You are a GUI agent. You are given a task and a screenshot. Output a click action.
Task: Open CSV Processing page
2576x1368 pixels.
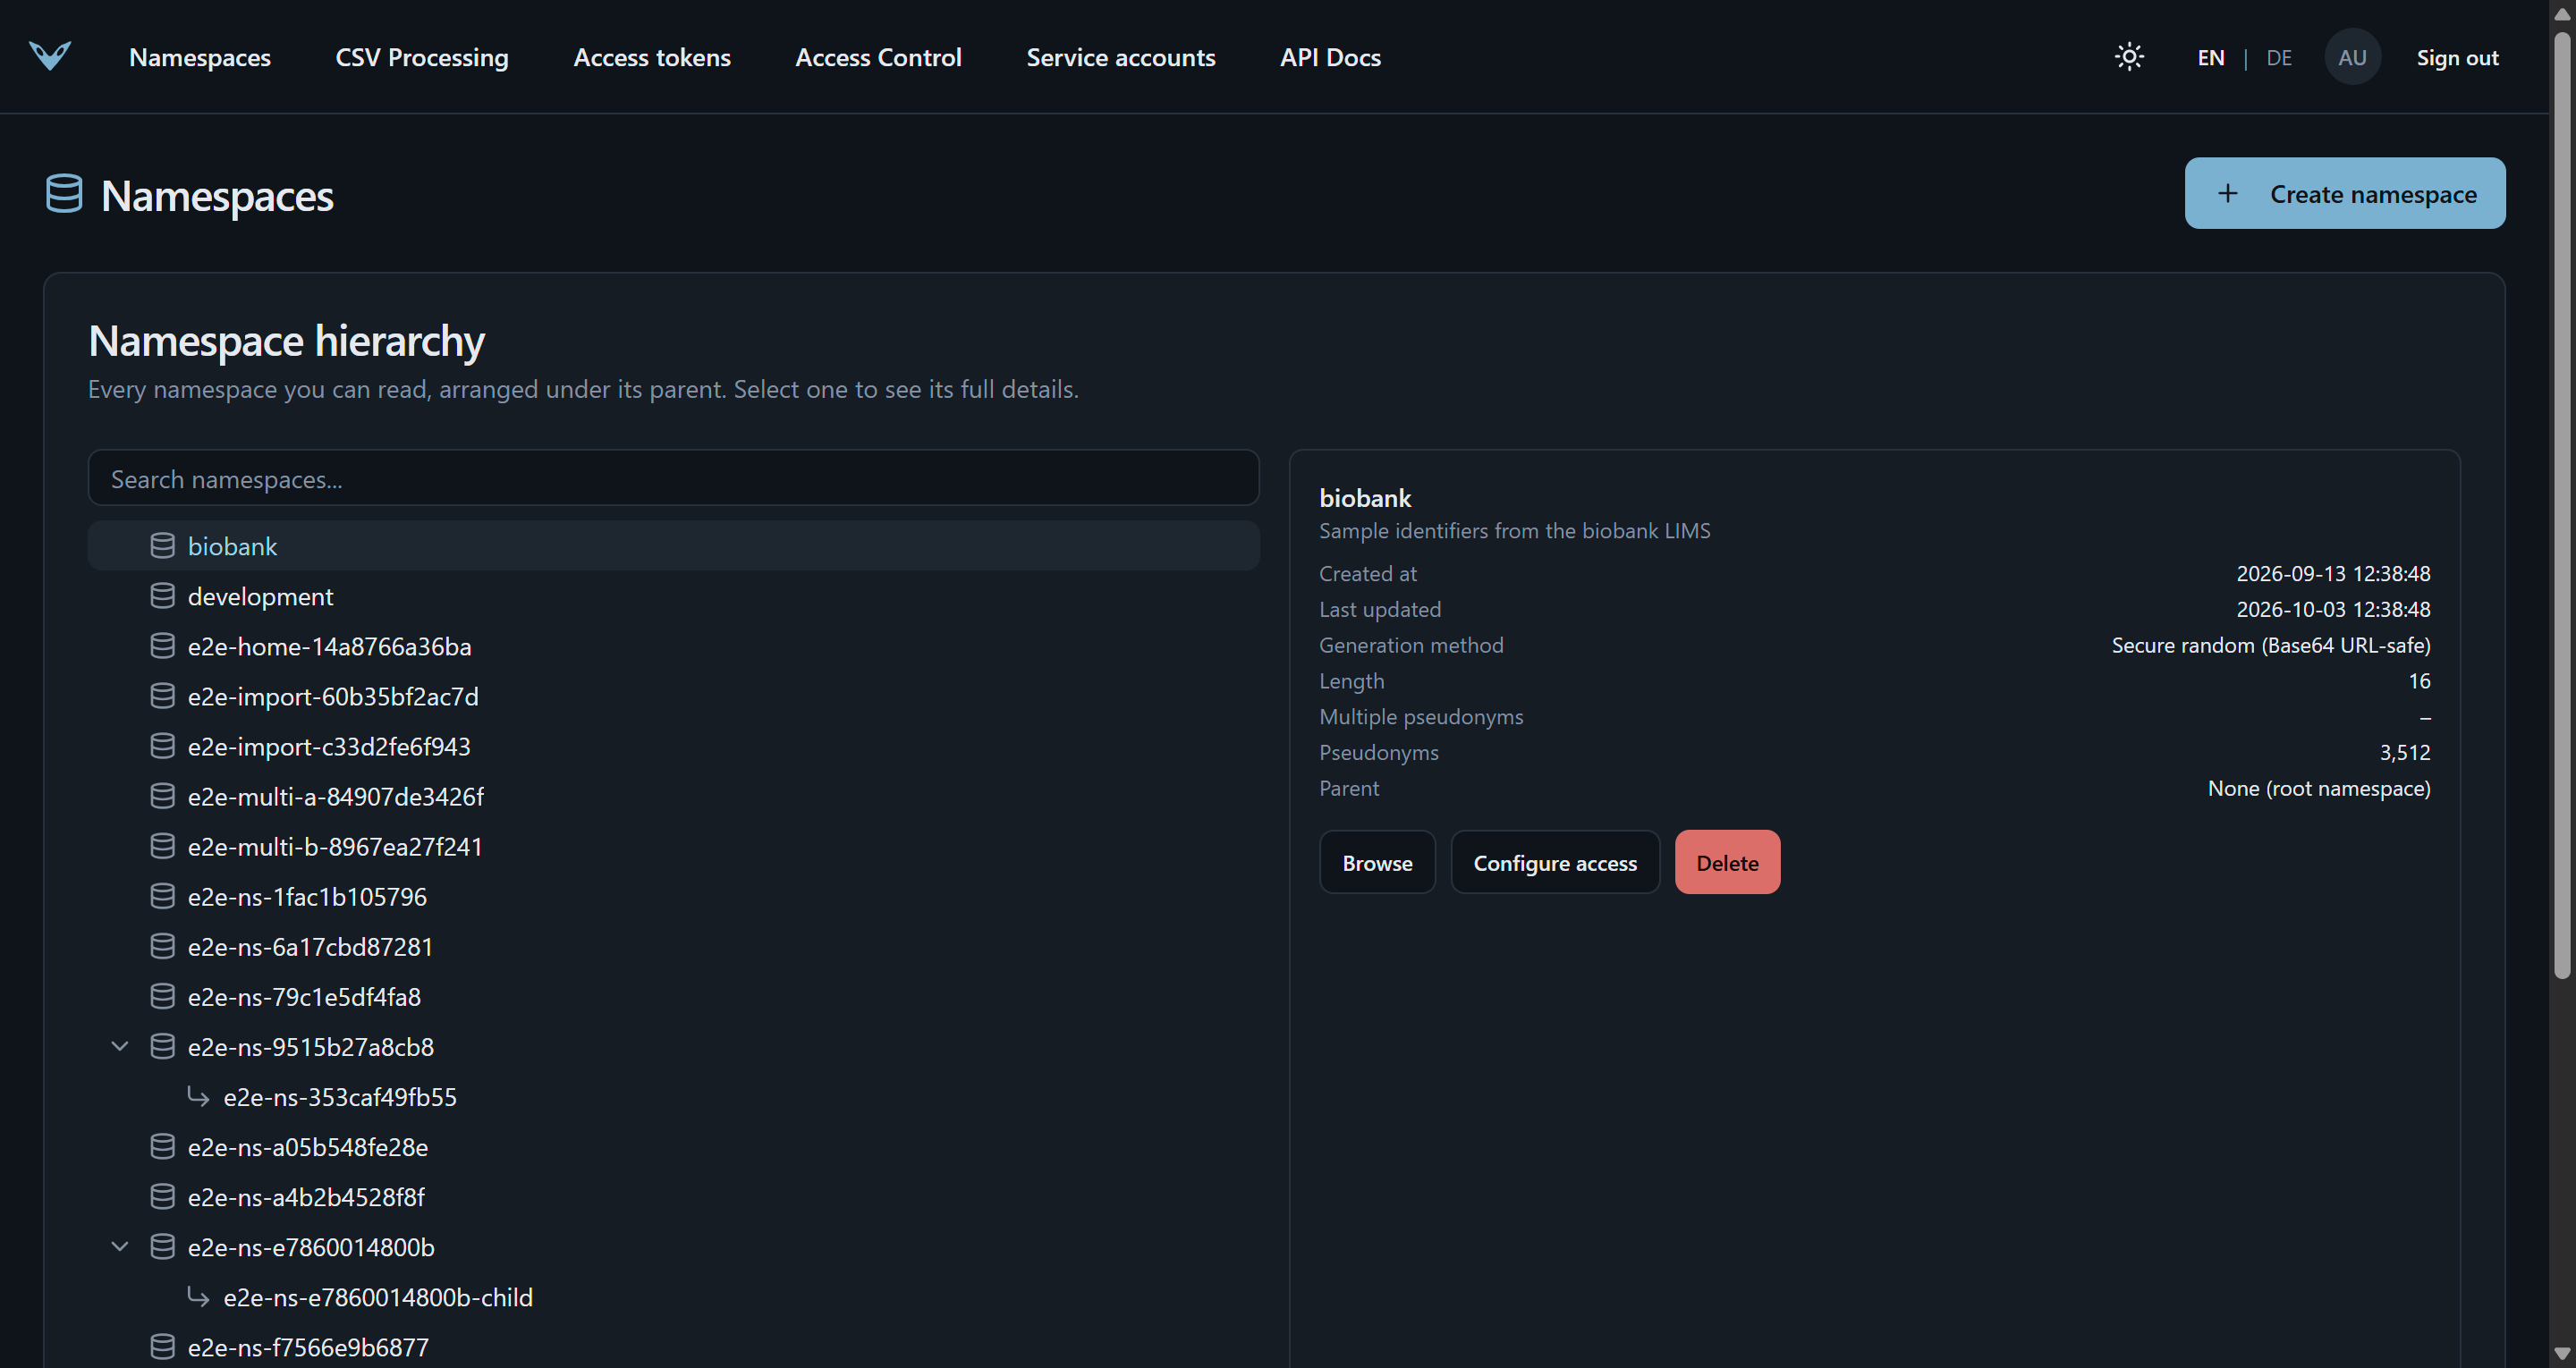click(x=422, y=58)
